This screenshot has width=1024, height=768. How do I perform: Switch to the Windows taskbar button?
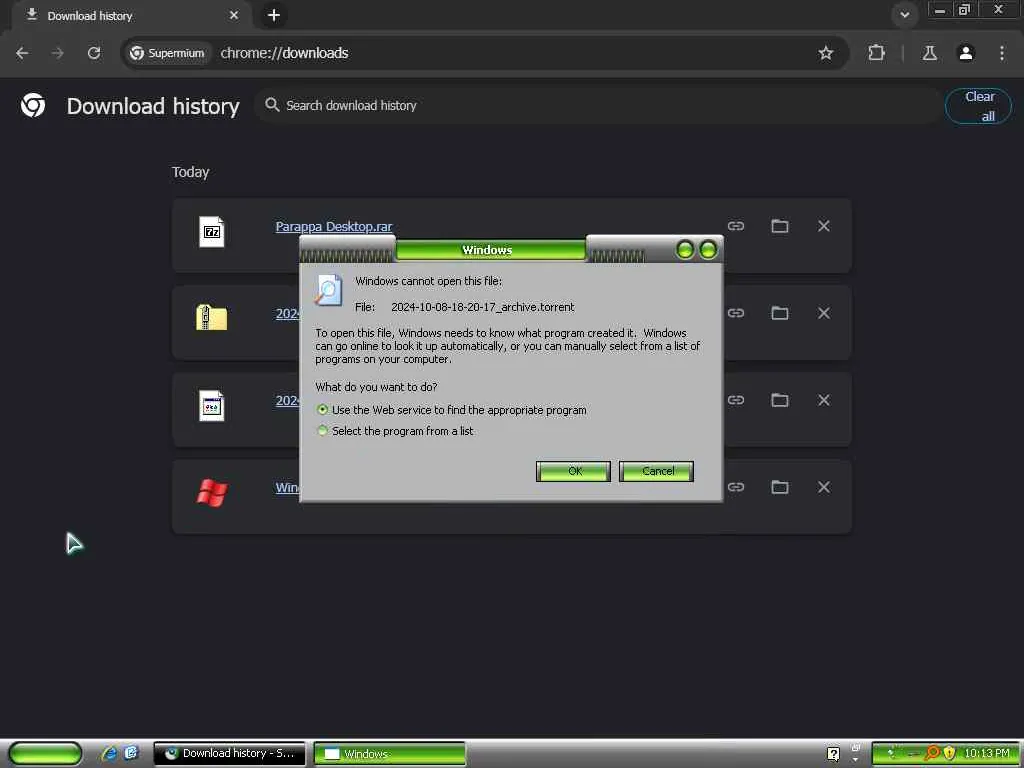point(390,753)
